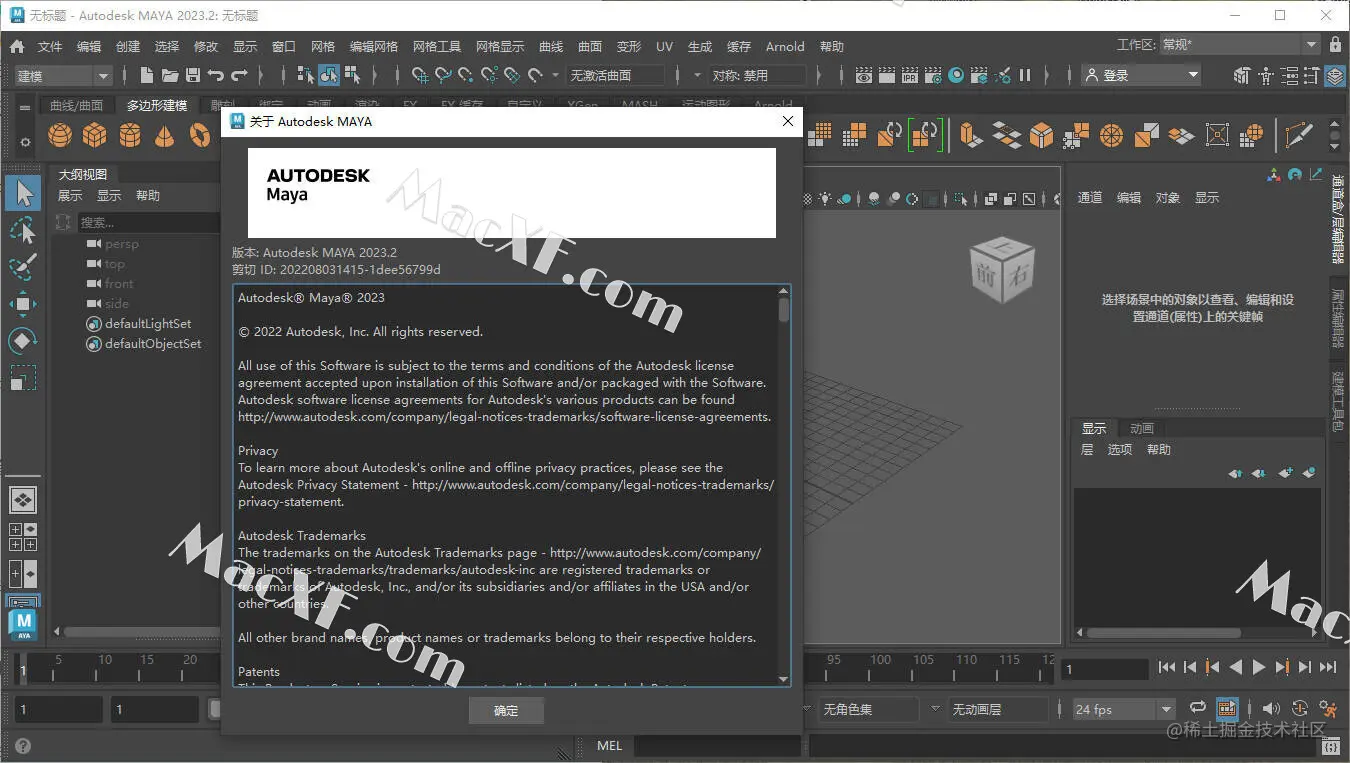Click the 选项 menu in the layer editor
The width and height of the screenshot is (1350, 763).
1119,449
